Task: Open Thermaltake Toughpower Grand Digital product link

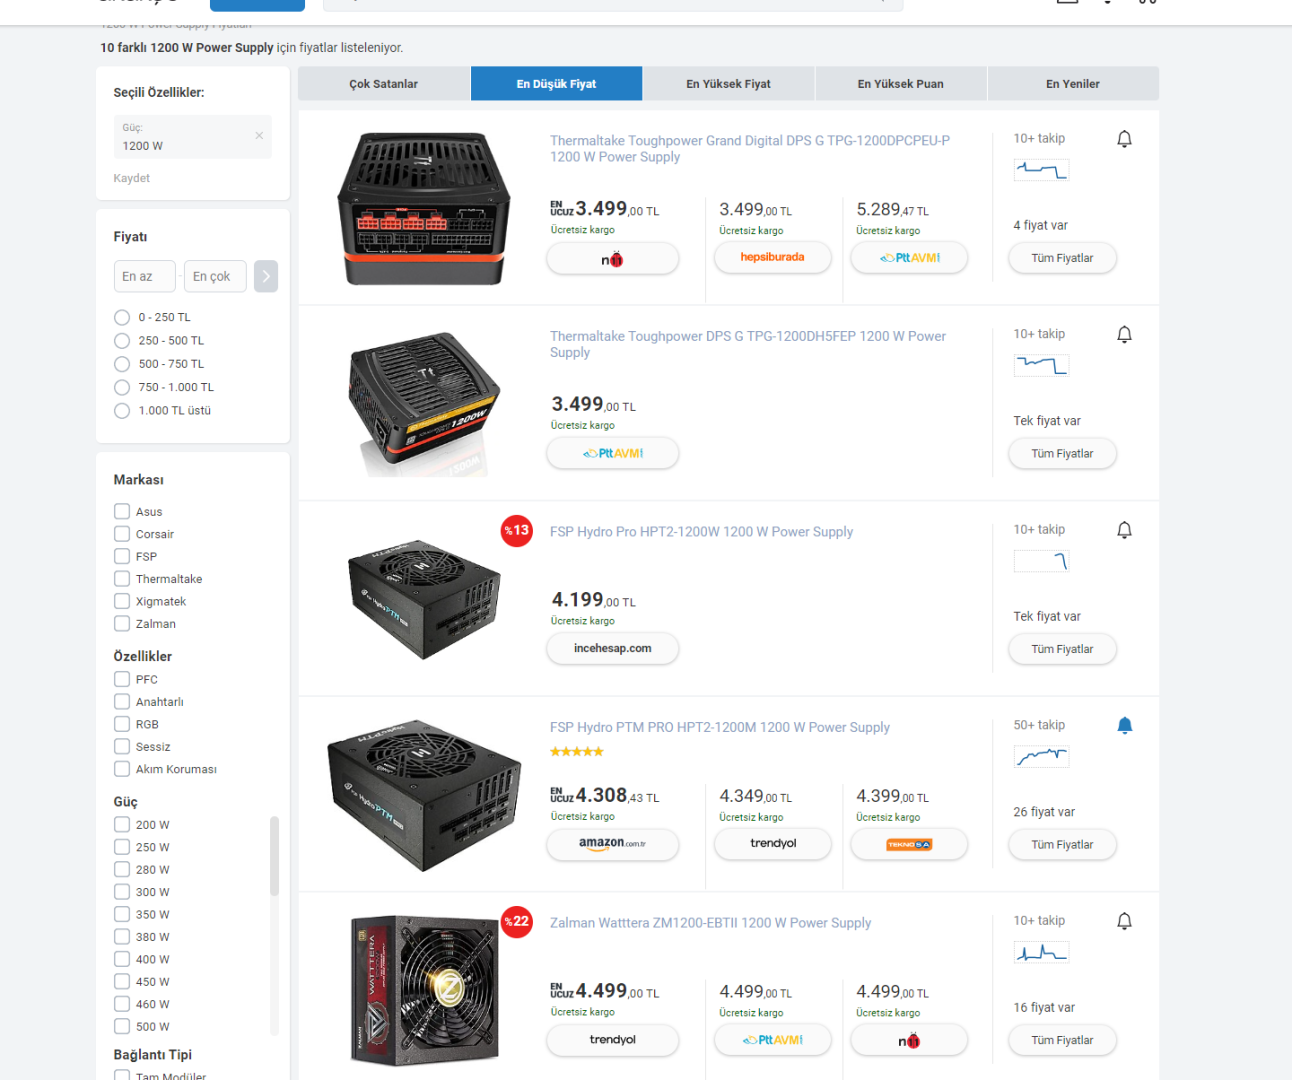Action: coord(750,149)
